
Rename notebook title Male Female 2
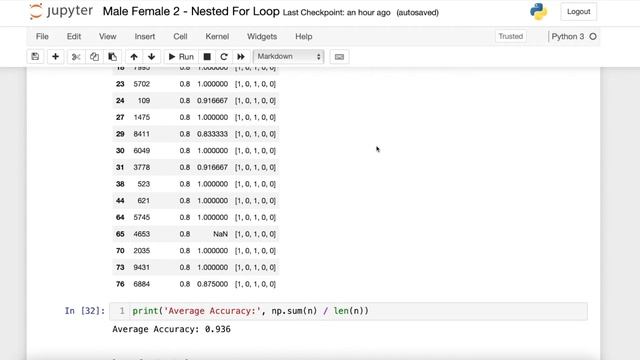(x=191, y=11)
